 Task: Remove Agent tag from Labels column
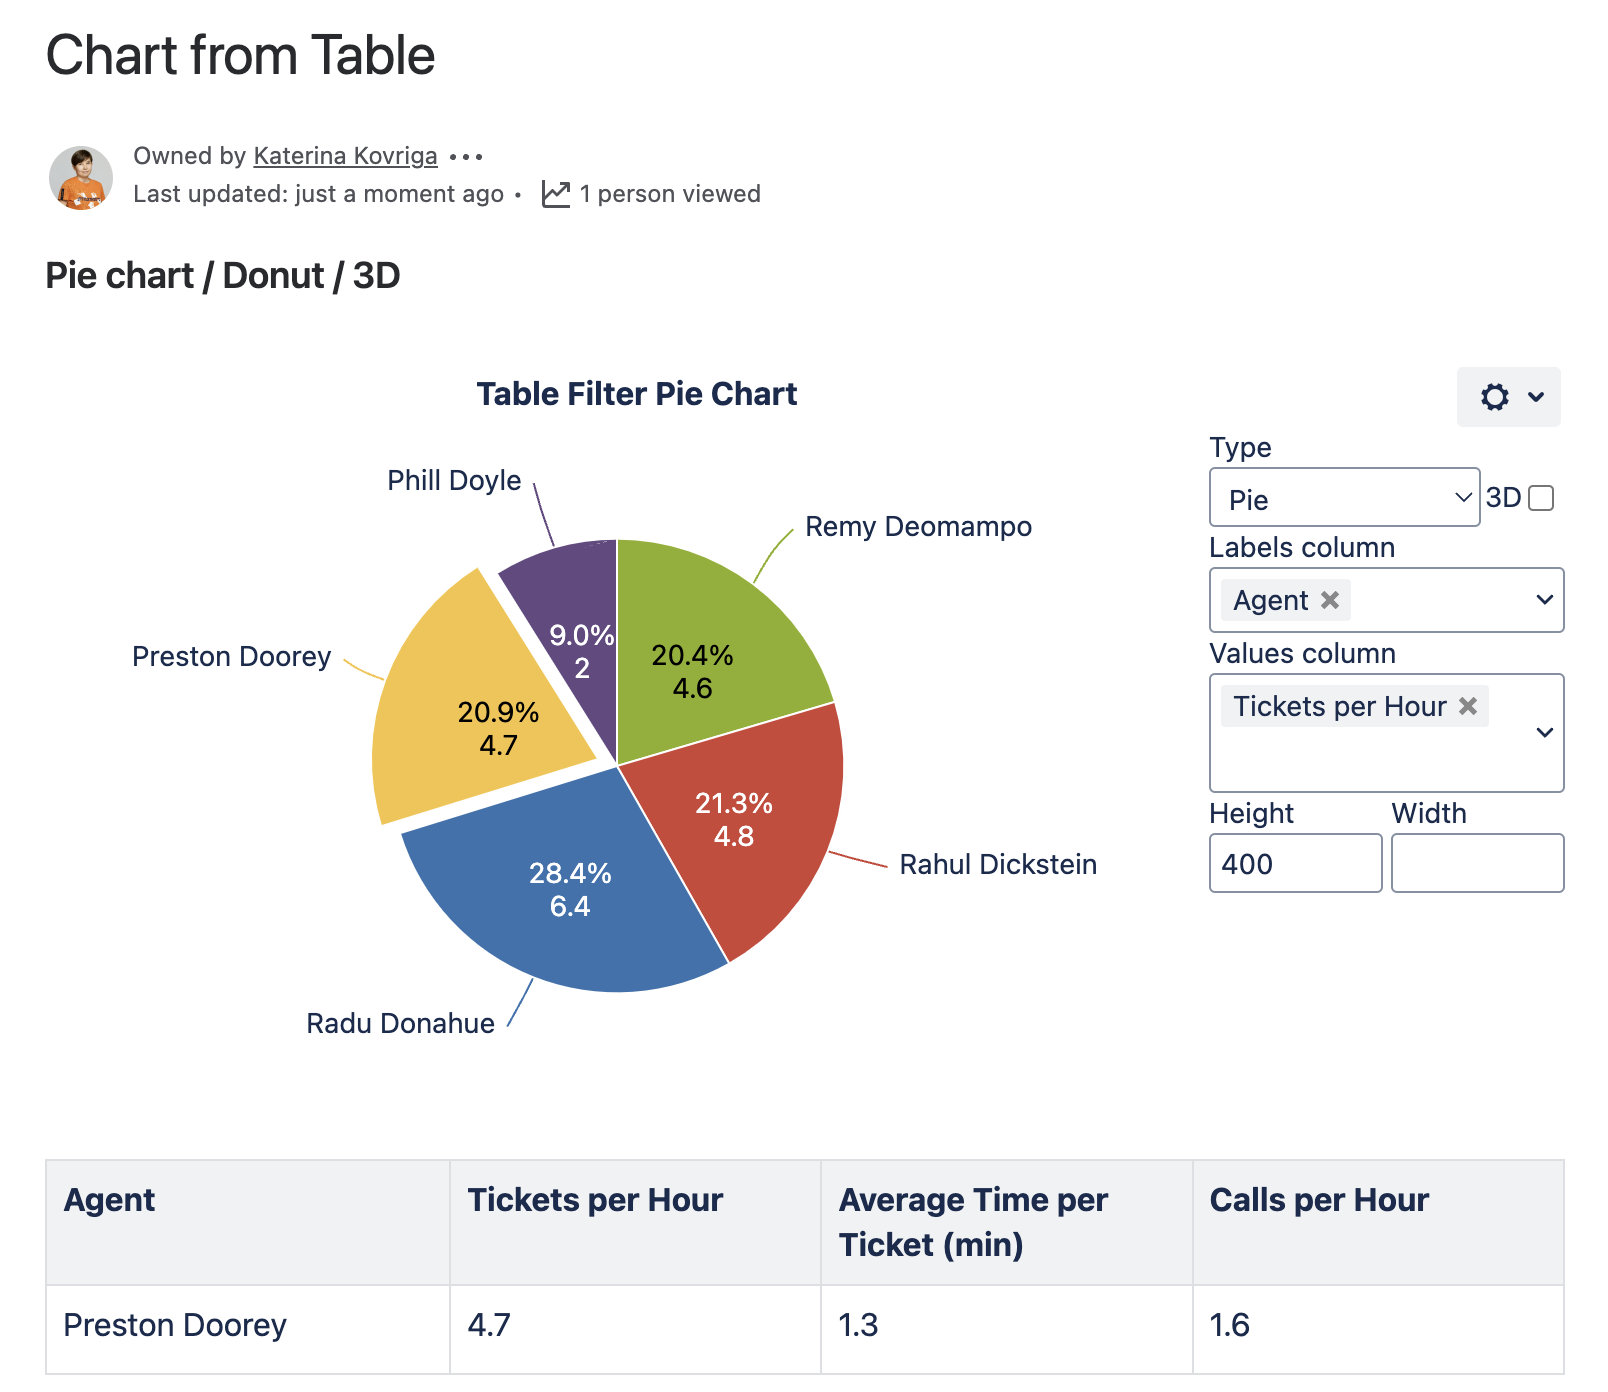[1330, 600]
